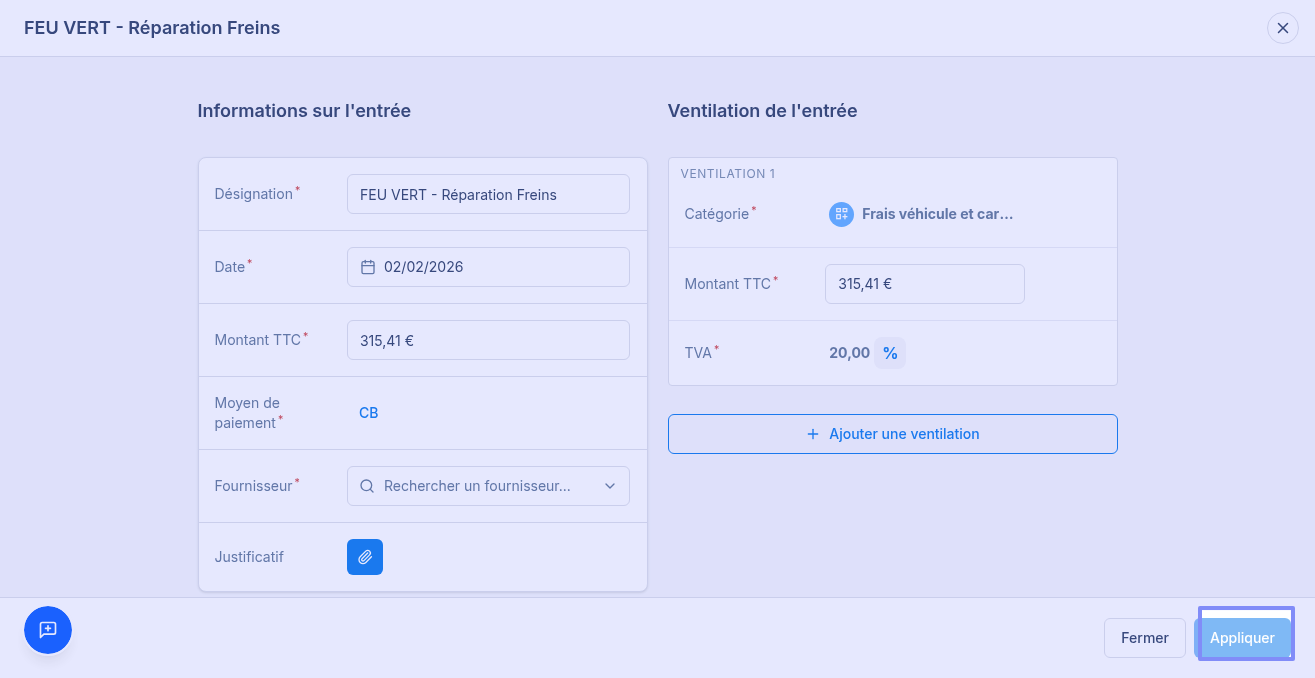Image resolution: width=1315 pixels, height=678 pixels.
Task: Toggle the TVA percent unit button
Action: tap(890, 353)
